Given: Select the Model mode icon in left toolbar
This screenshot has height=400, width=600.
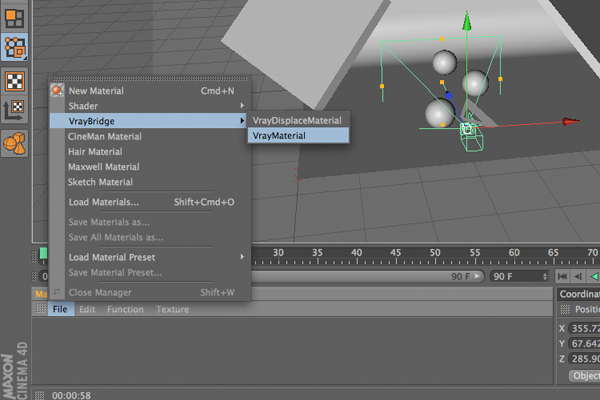Looking at the screenshot, I should coord(15,18).
